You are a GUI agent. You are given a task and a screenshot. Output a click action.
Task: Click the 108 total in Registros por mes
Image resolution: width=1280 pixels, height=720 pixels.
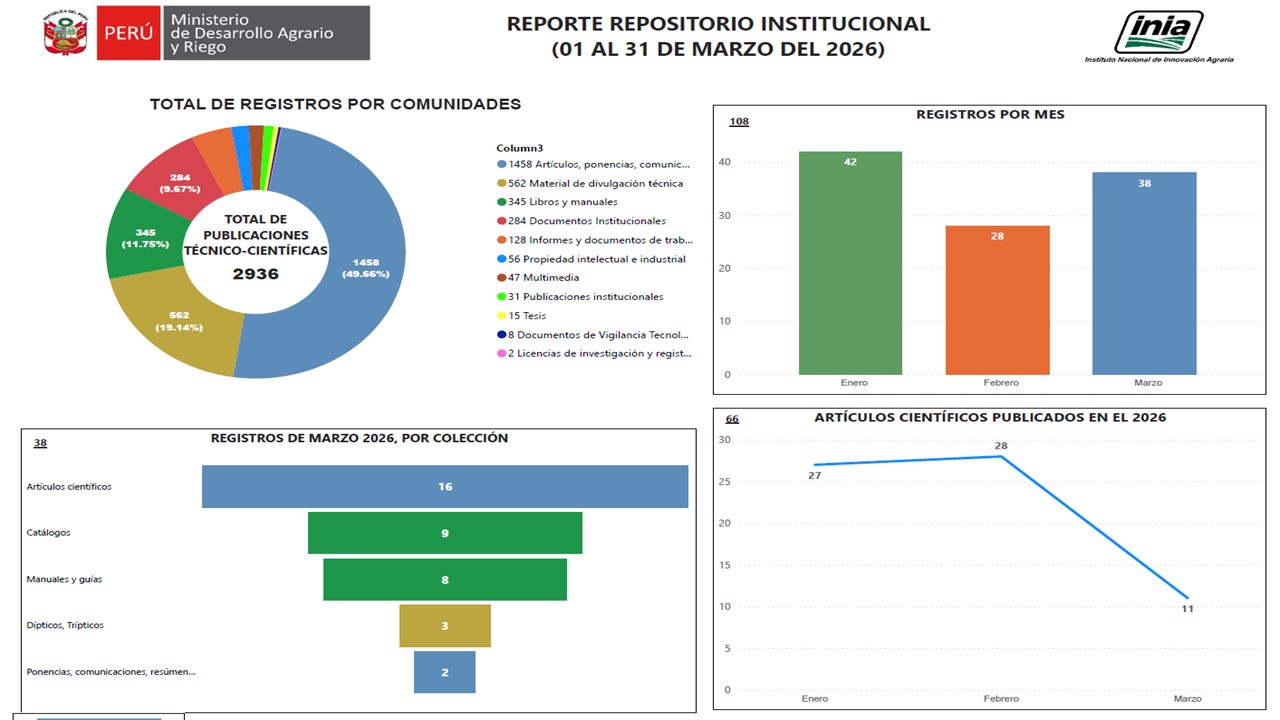point(739,122)
